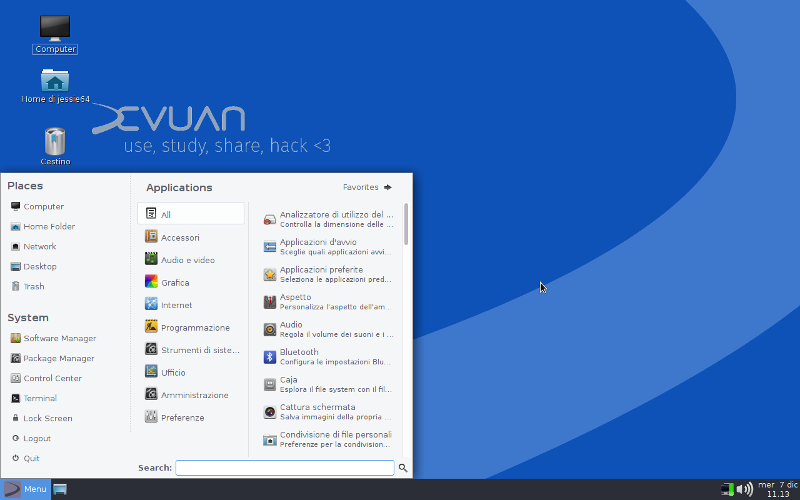Launch Bluetooth settings
800x500 pixels.
click(328, 357)
